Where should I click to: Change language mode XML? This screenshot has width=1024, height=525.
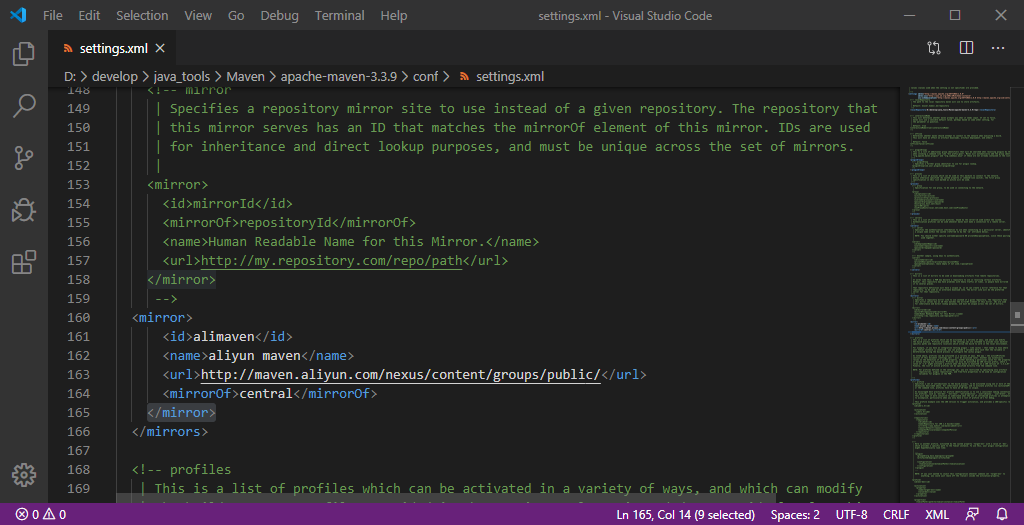point(937,515)
